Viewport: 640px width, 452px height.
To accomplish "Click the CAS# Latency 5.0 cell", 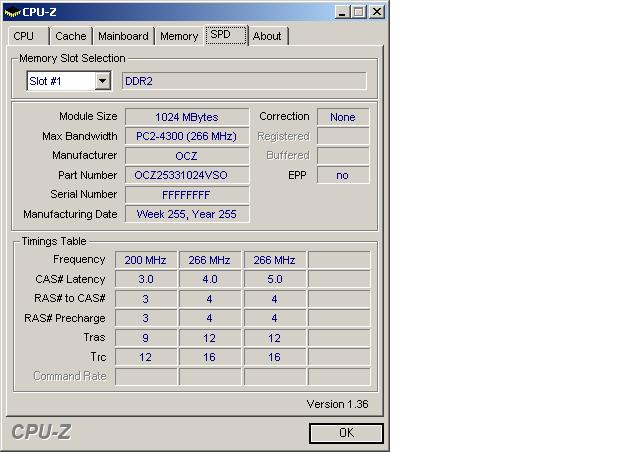I will click(275, 279).
